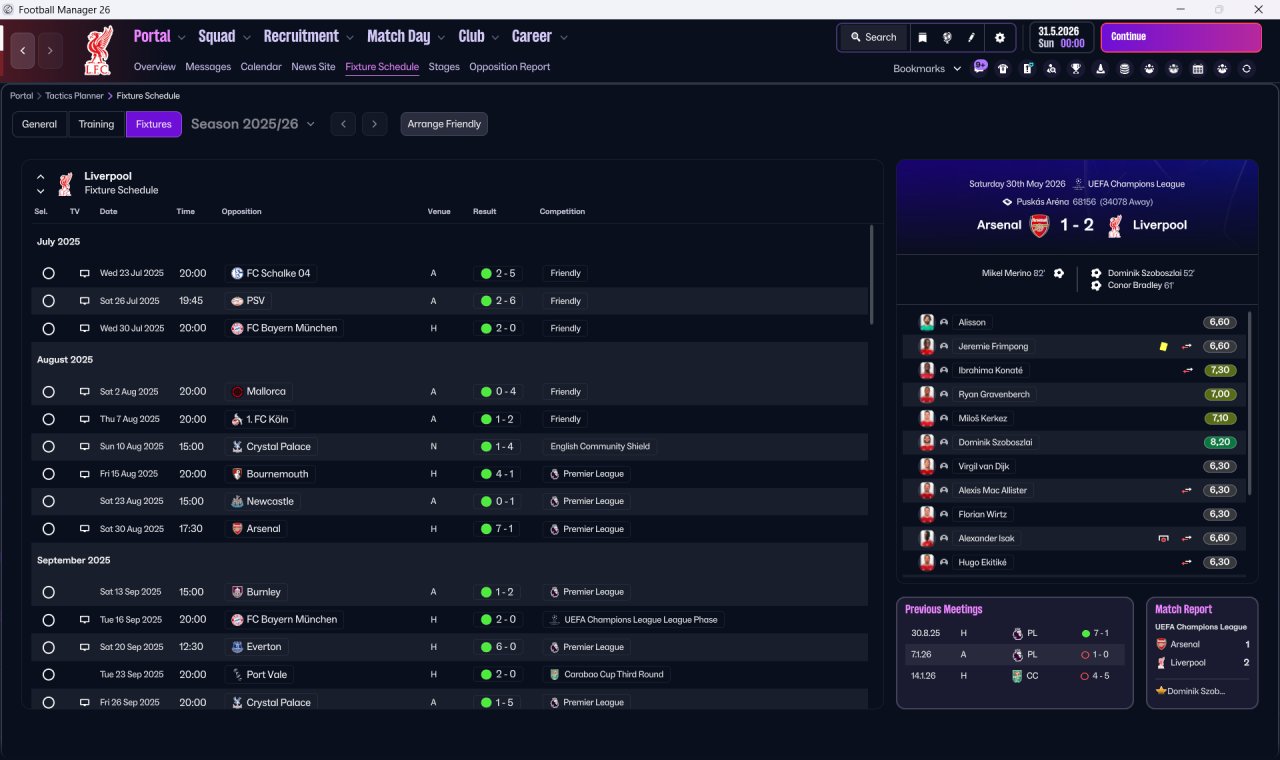The height and width of the screenshot is (760, 1280).
Task: Select the 7.1.26 previous meeting row
Action: tap(1014, 654)
